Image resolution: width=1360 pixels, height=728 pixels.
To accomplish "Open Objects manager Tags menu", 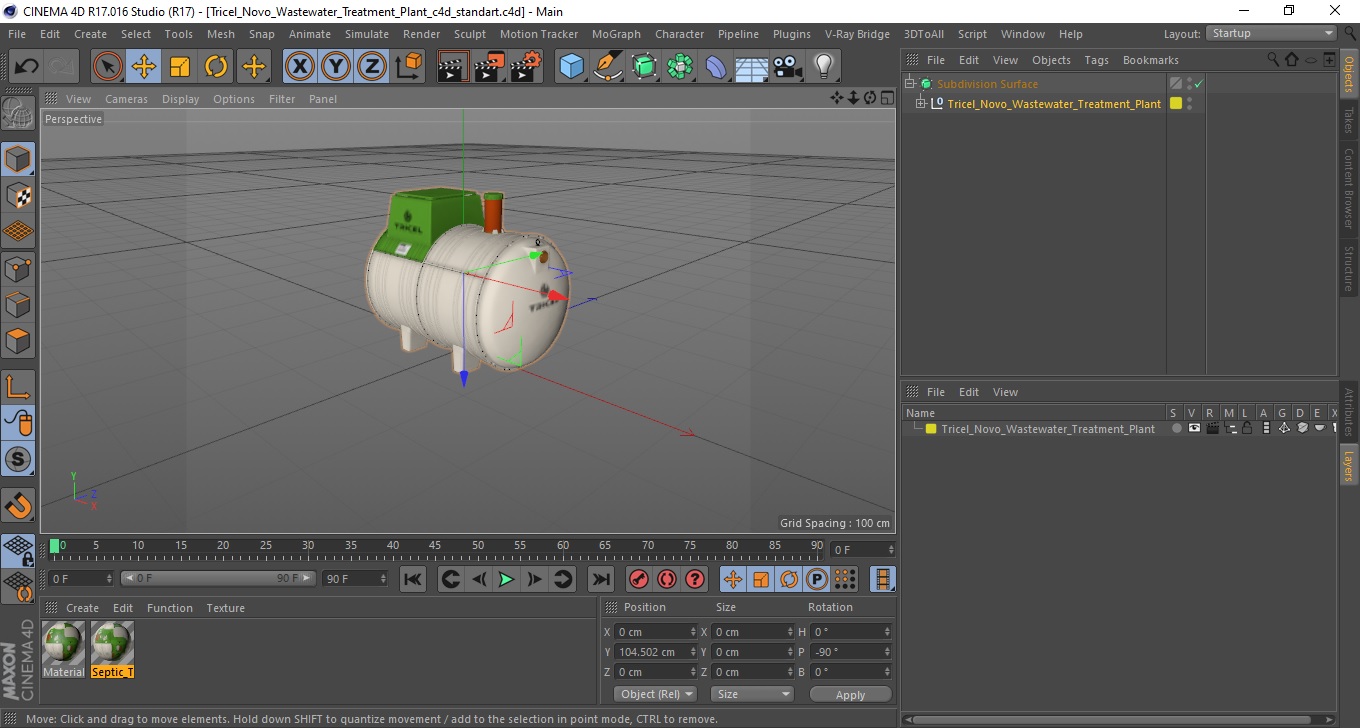I will (x=1096, y=60).
